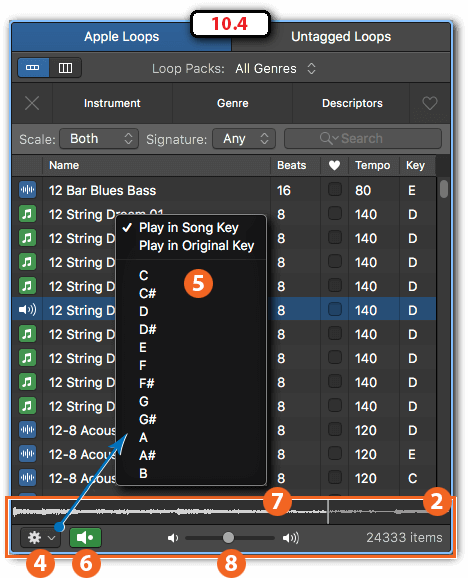The height and width of the screenshot is (578, 468).
Task: Check favorite box on 120 tempo C key row
Action: 335,477
